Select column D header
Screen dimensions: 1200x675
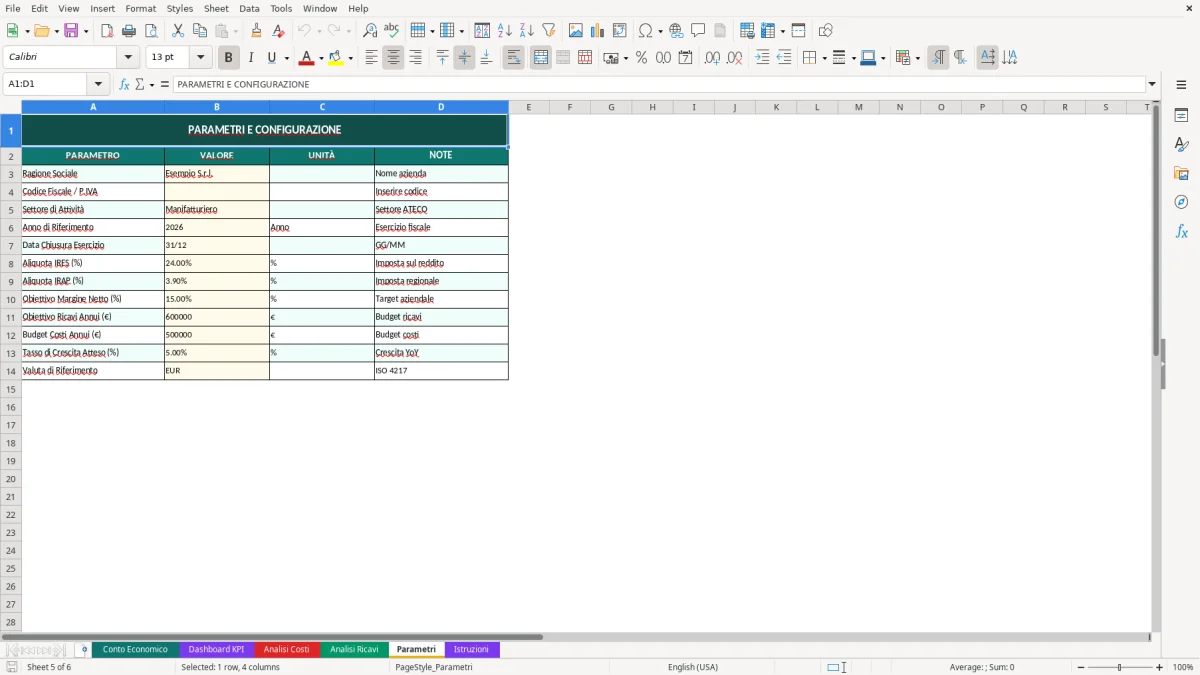tap(441, 107)
